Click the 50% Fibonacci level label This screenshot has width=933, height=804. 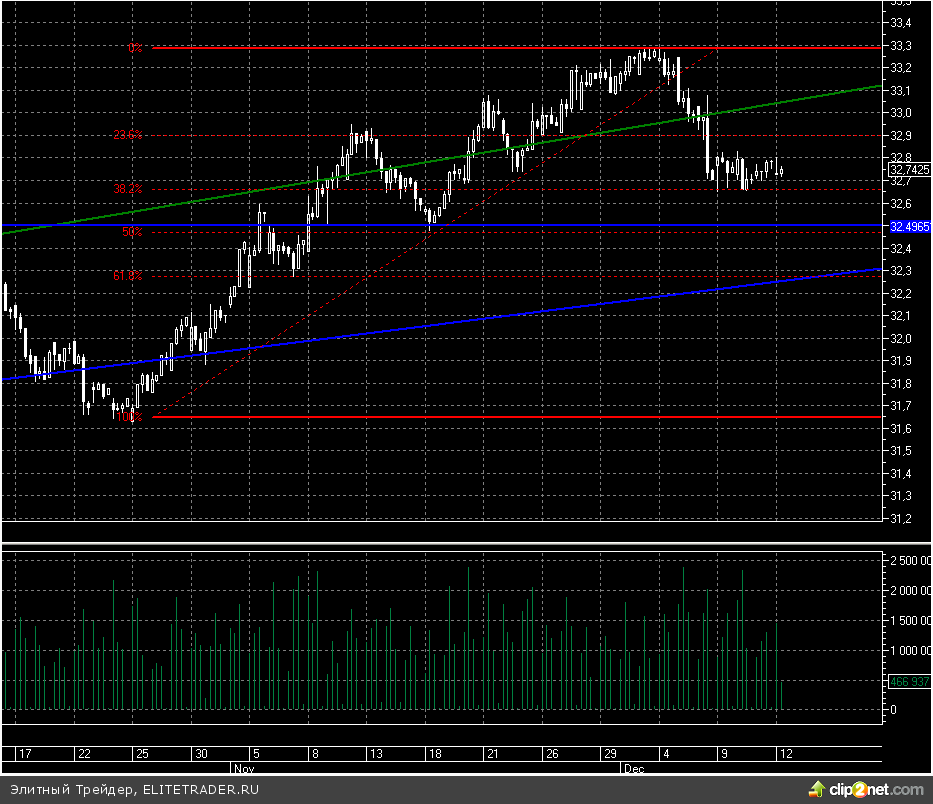[132, 232]
